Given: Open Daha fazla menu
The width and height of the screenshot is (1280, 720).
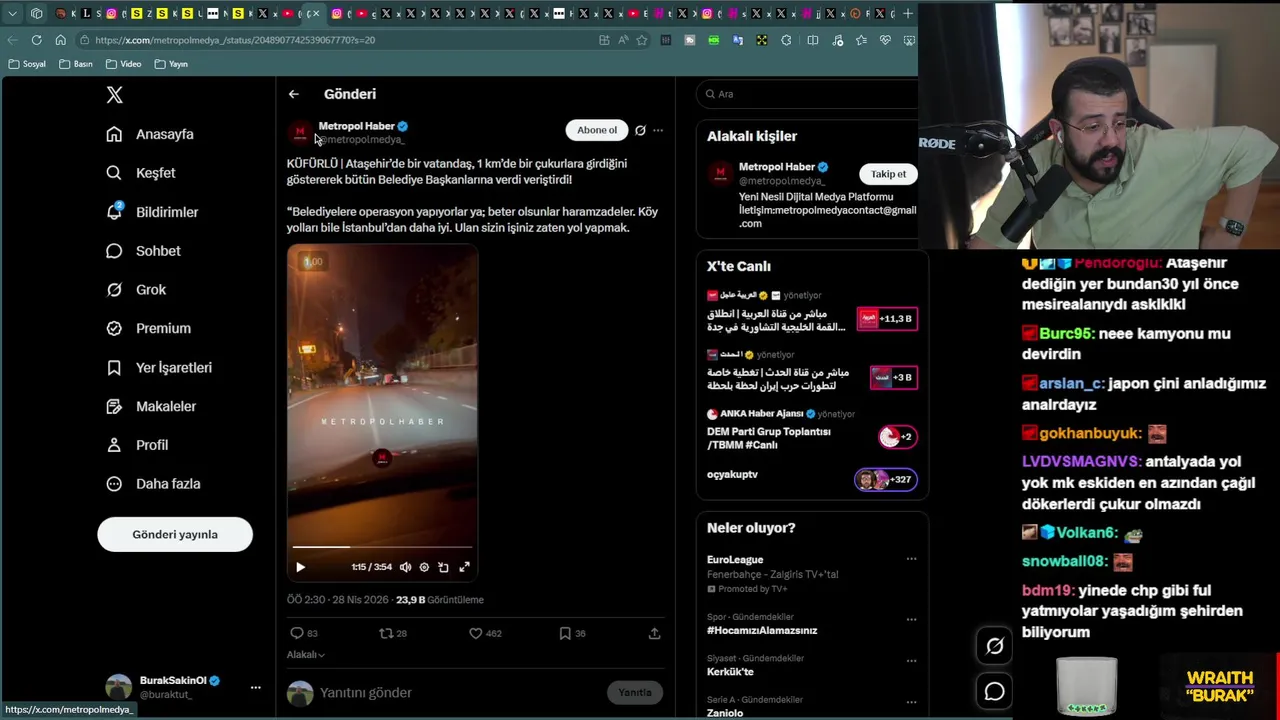Looking at the screenshot, I should (153, 484).
